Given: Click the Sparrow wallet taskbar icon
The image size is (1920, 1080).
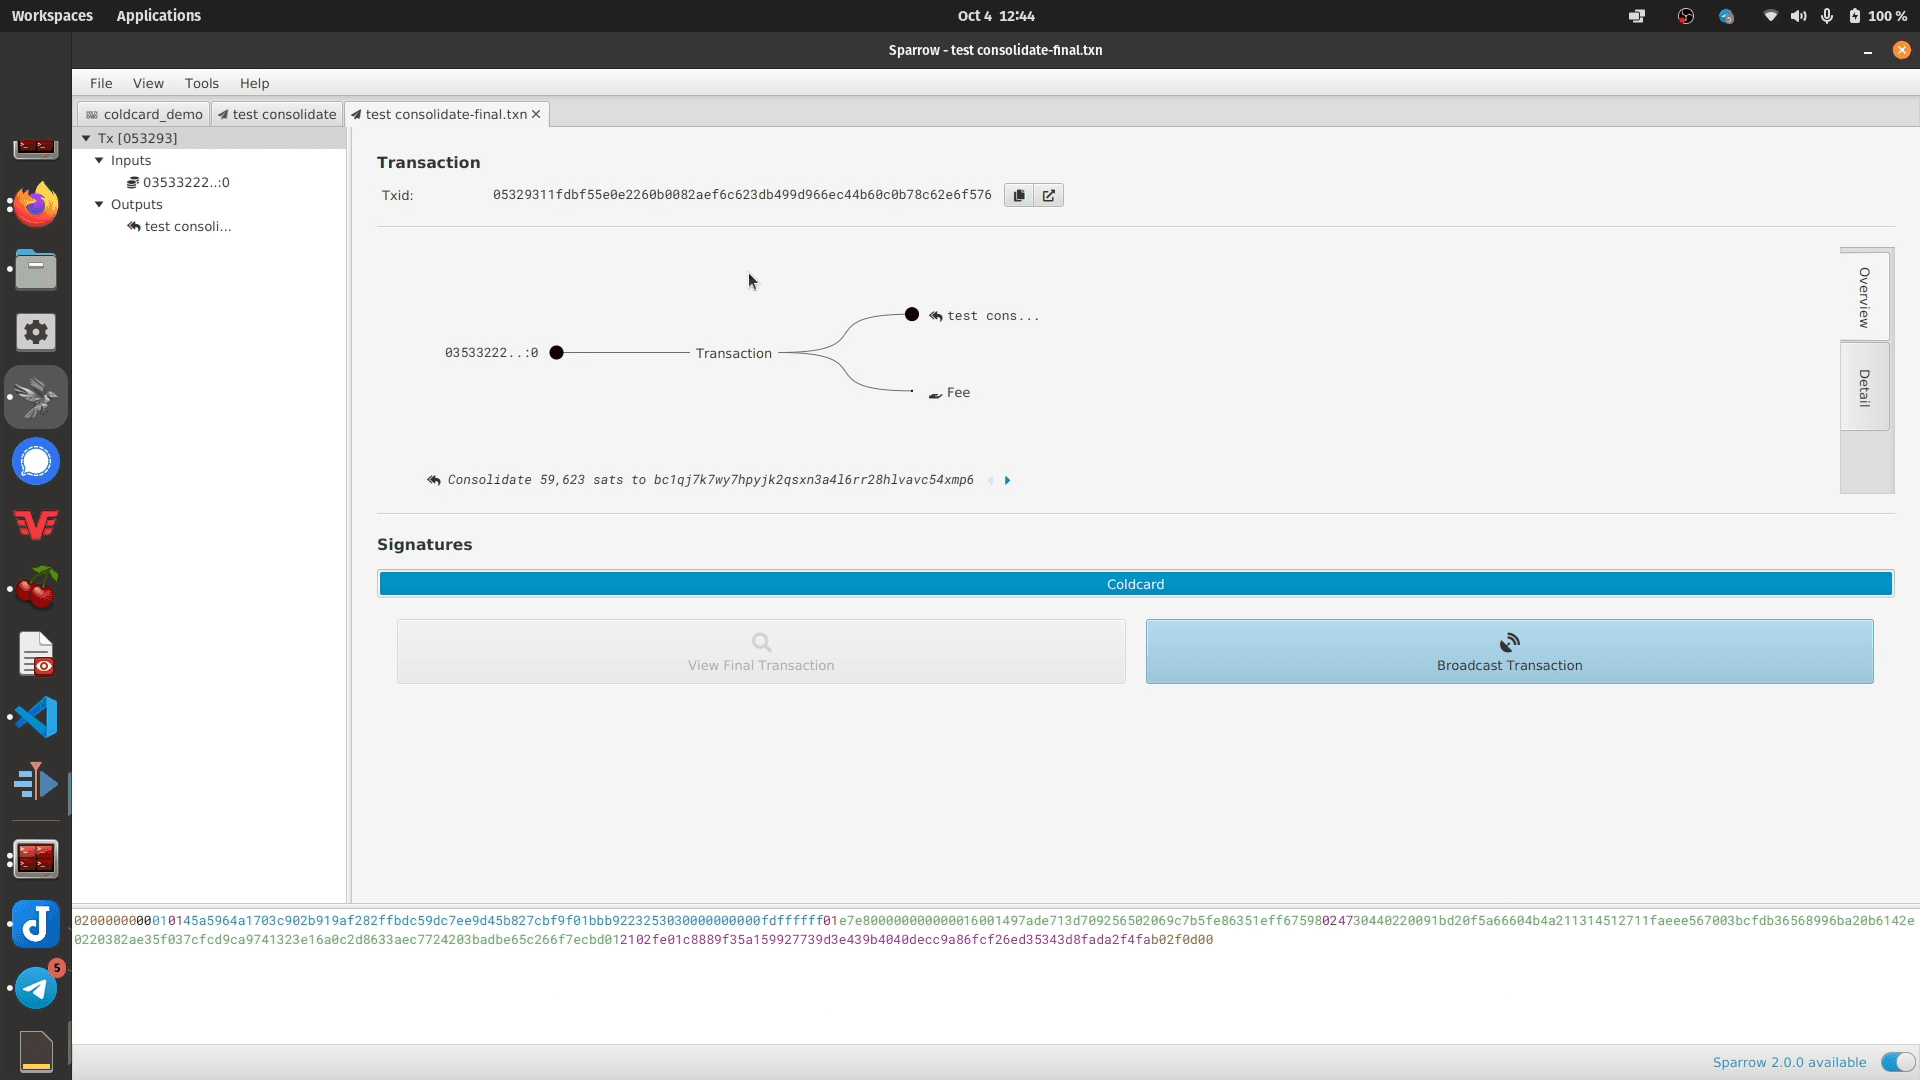Looking at the screenshot, I should click(36, 396).
